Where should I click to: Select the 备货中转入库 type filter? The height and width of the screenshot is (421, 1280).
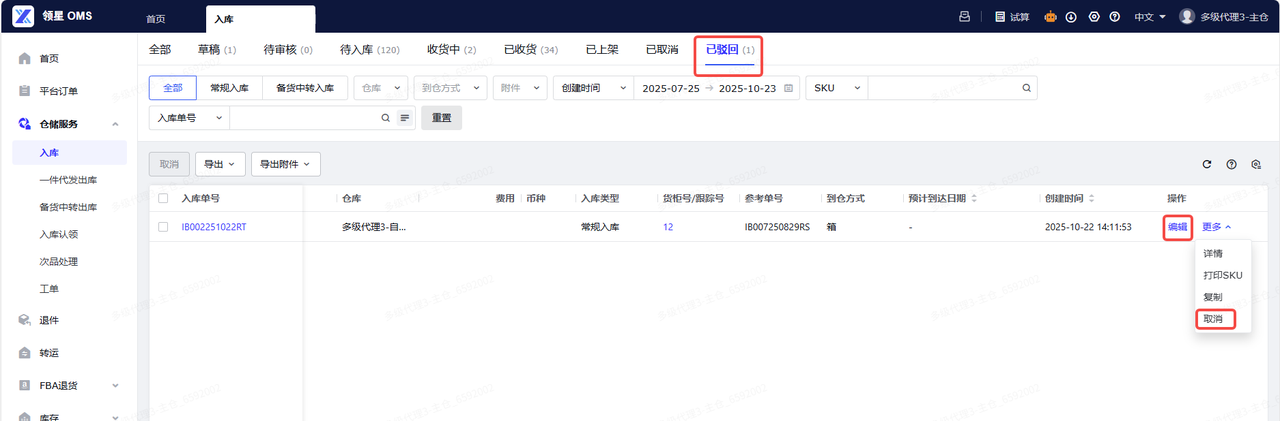[x=305, y=88]
